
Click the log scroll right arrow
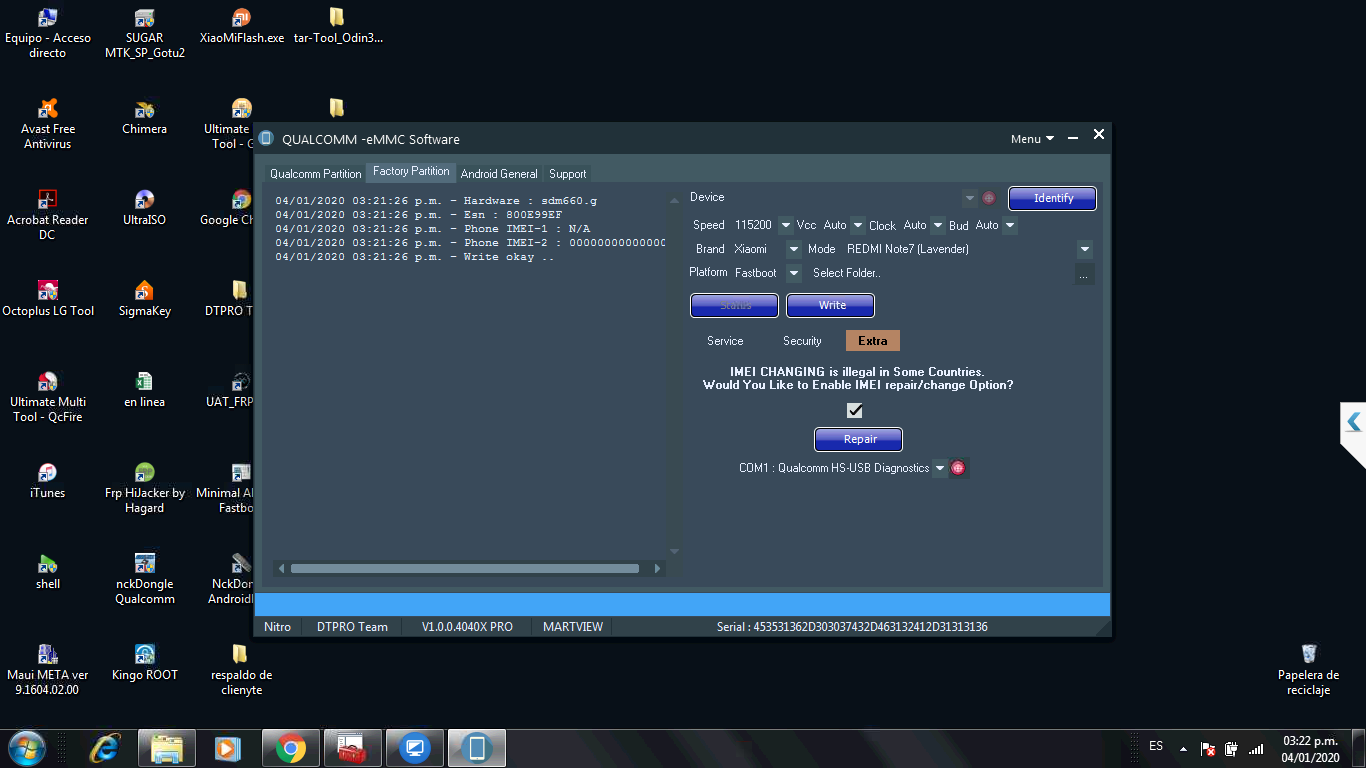657,569
